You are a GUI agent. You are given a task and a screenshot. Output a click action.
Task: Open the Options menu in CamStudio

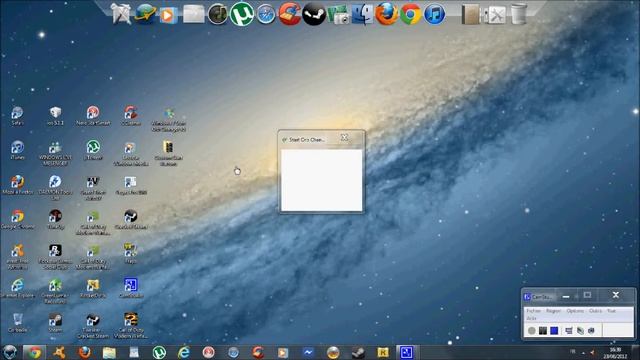[575, 311]
